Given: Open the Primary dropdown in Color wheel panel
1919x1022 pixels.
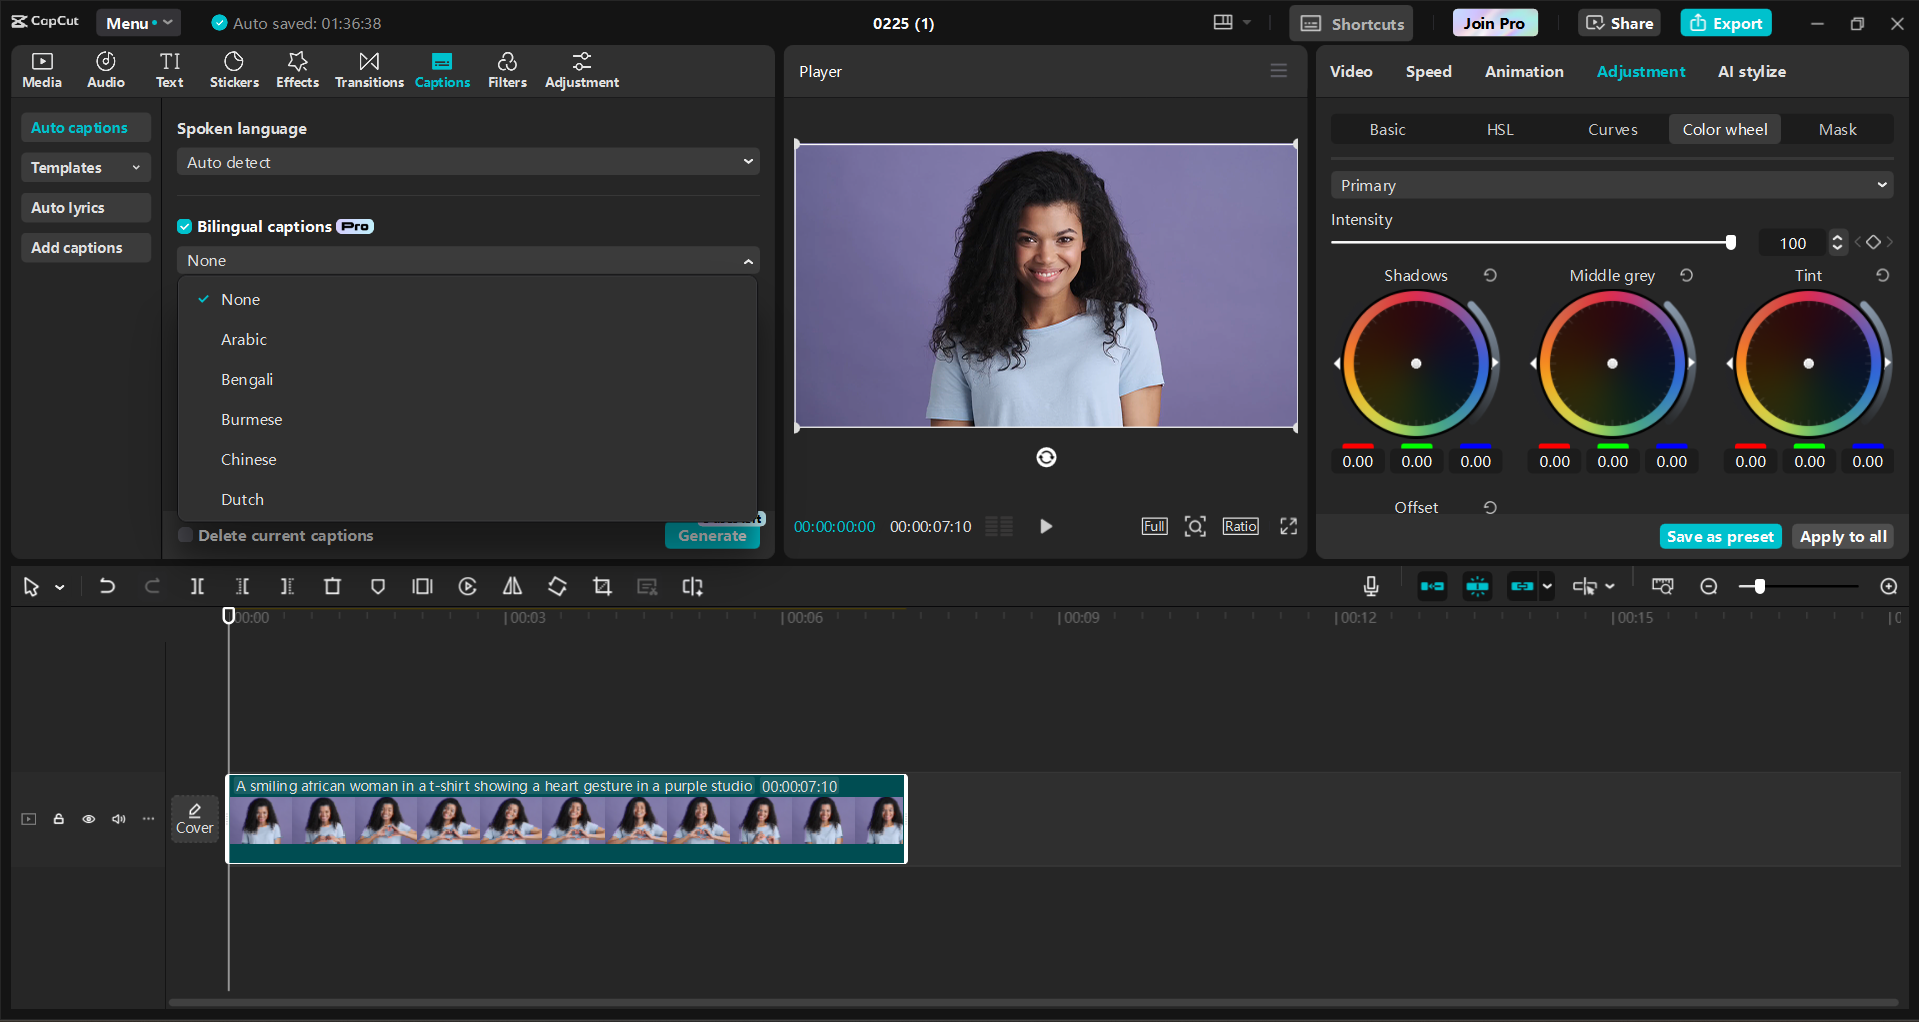Looking at the screenshot, I should pos(1610,185).
